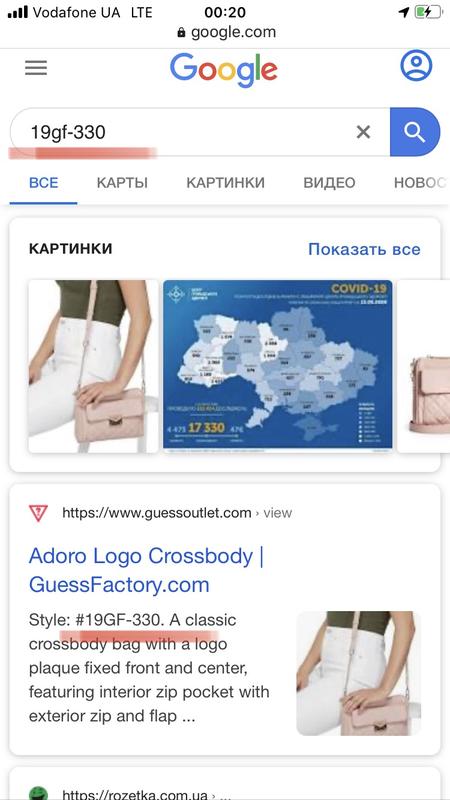Open the Google account profile icon

[x=416, y=65]
